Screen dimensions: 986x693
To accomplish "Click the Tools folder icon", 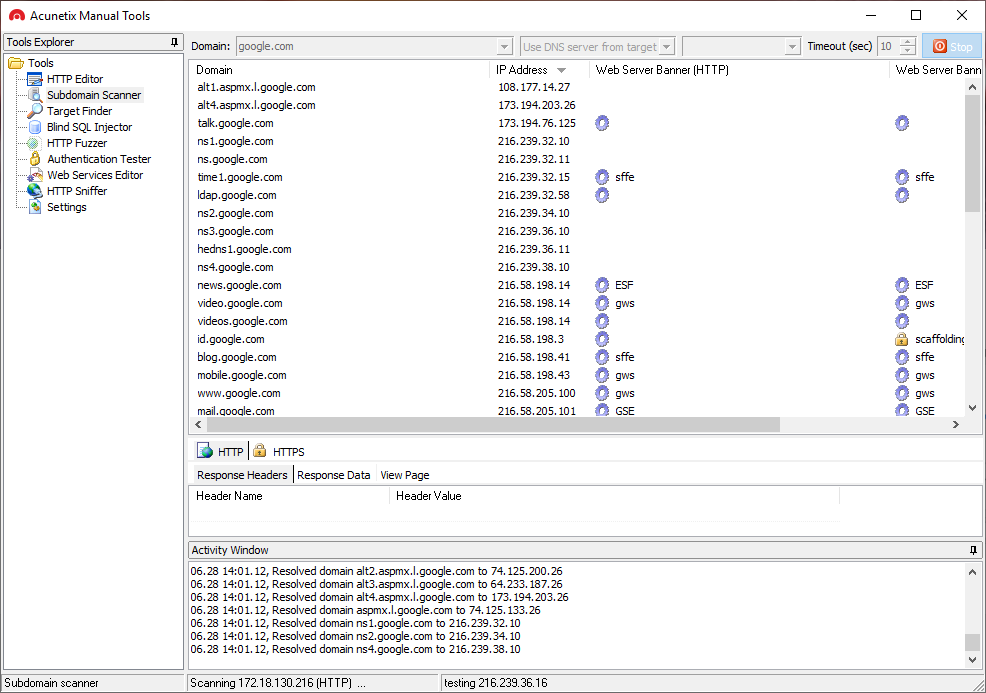I will (x=16, y=63).
